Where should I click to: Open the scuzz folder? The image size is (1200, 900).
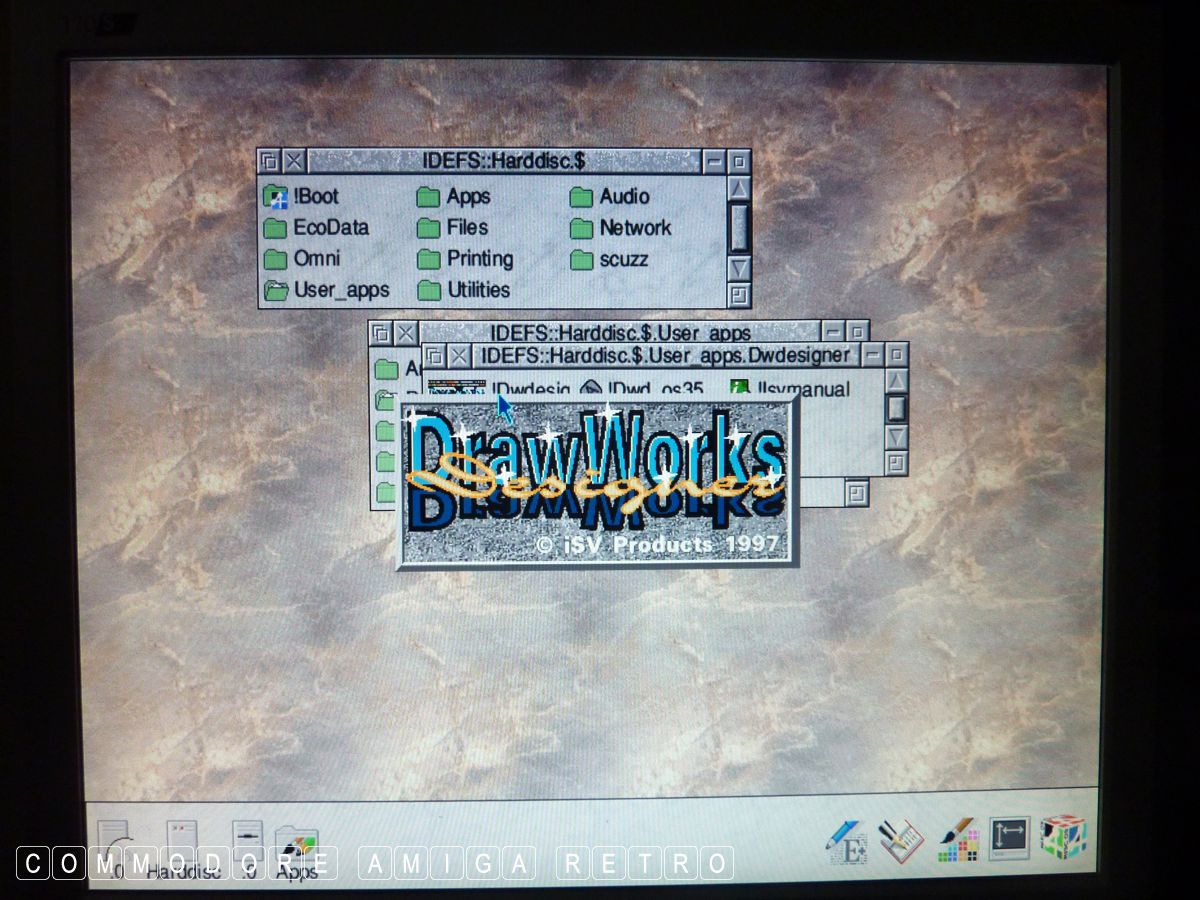pos(582,260)
